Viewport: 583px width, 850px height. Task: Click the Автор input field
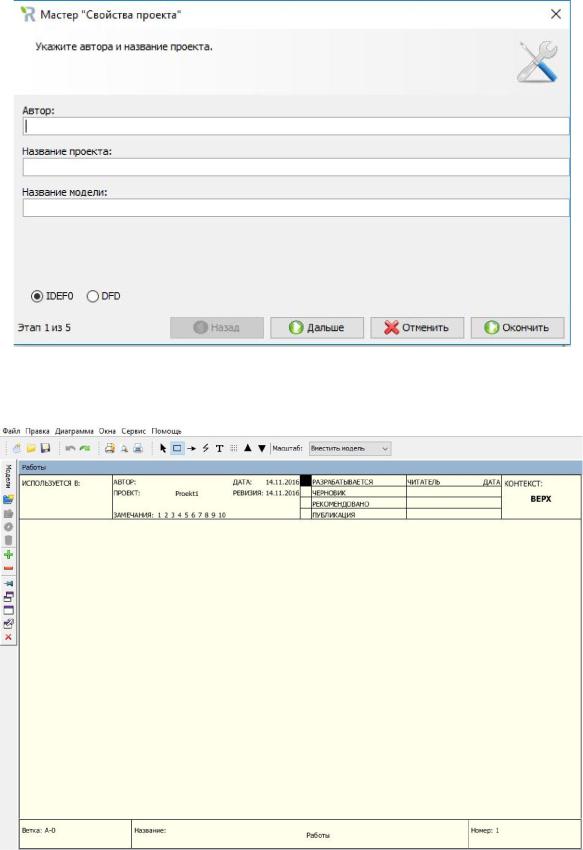pos(296,126)
